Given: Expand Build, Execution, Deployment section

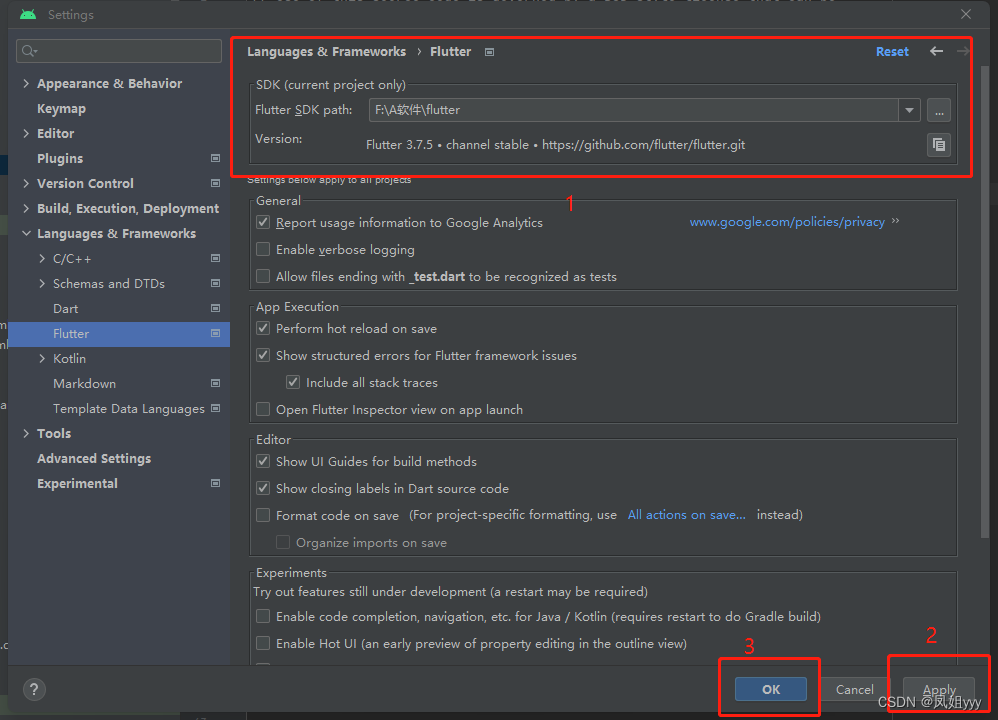Looking at the screenshot, I should click(26, 208).
